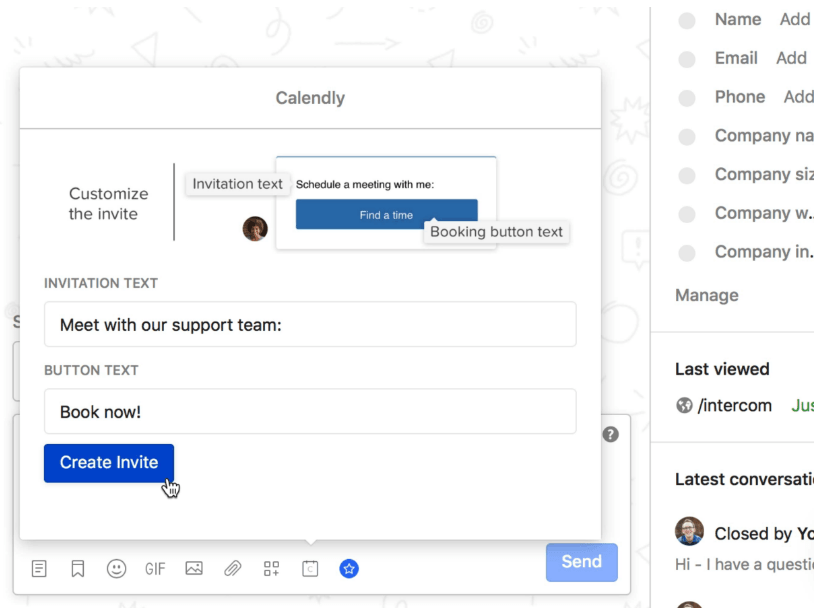
Task: Click 'Schedule a meeting with me:' preview text
Action: pos(365,184)
